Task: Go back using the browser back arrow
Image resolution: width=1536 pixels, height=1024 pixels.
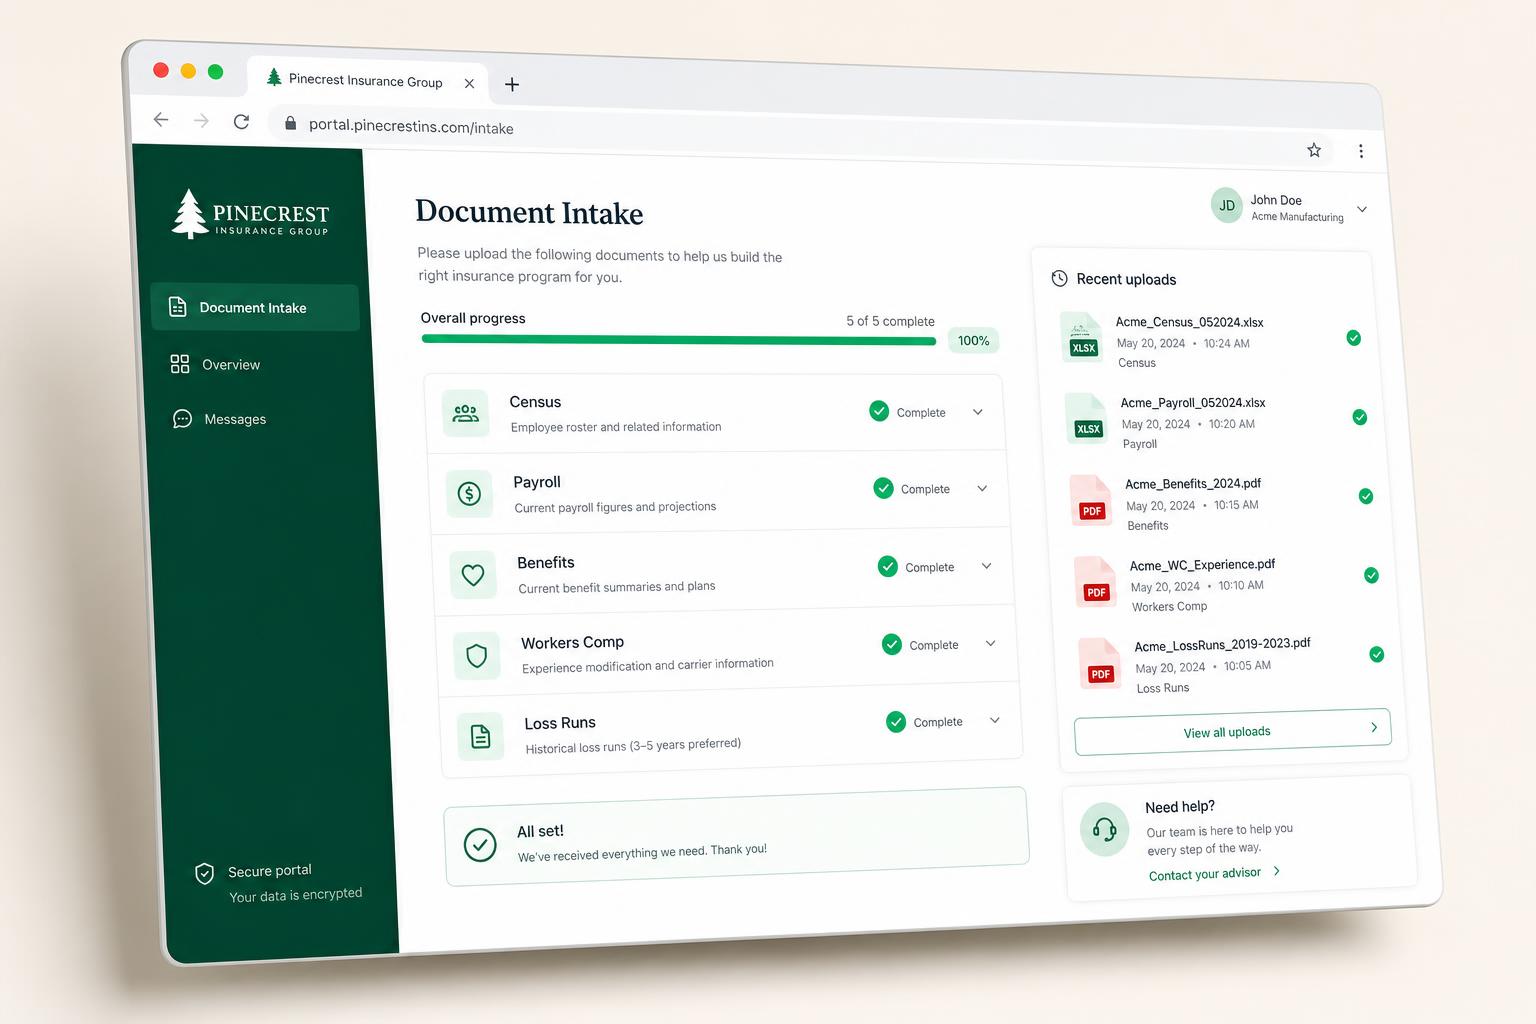Action: click(x=161, y=120)
